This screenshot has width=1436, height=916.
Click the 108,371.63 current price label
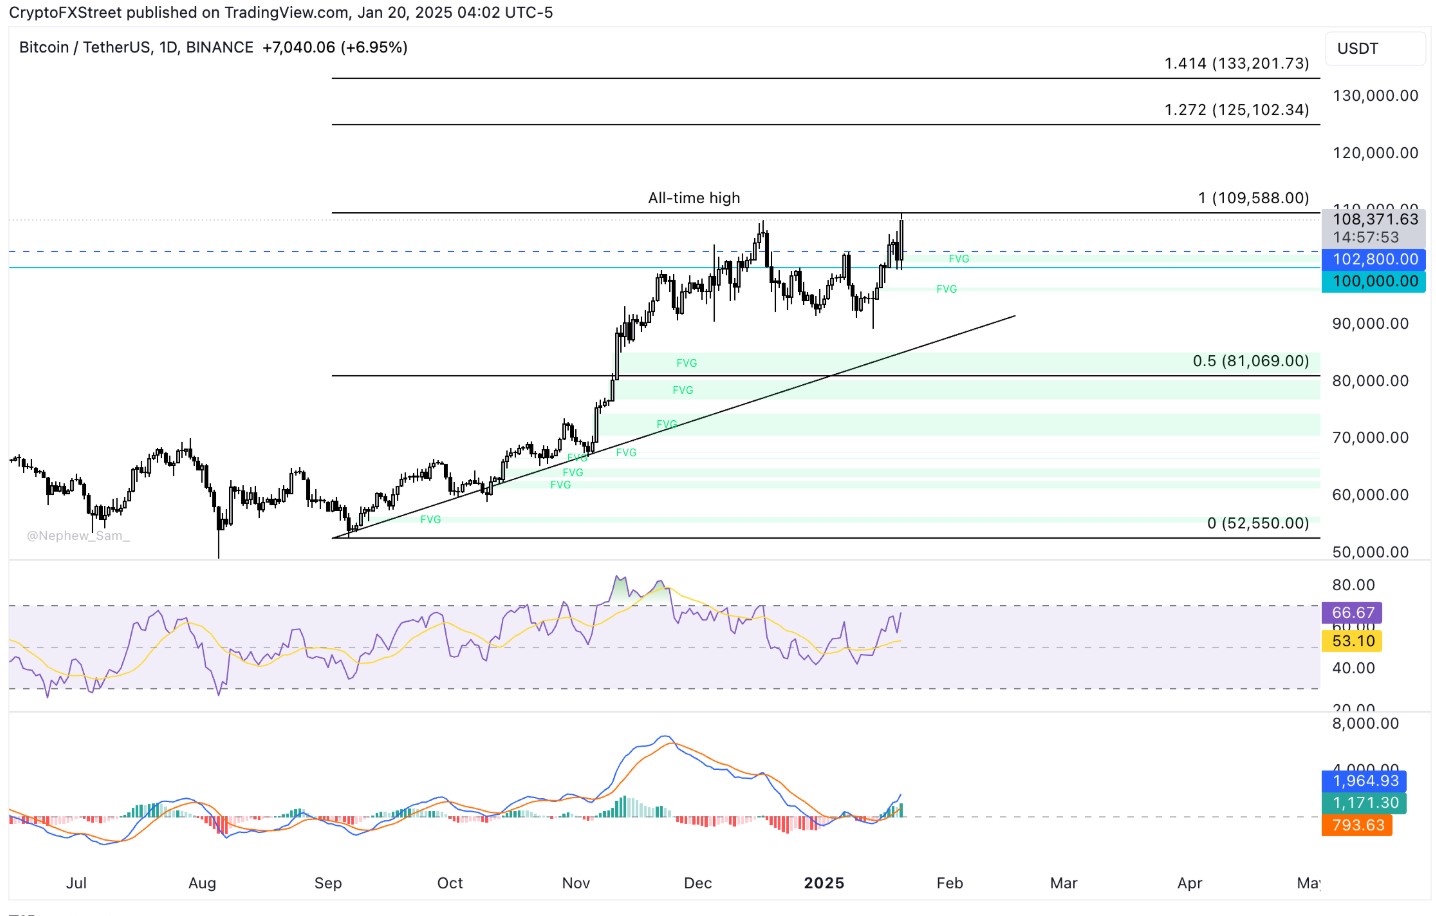click(x=1374, y=219)
